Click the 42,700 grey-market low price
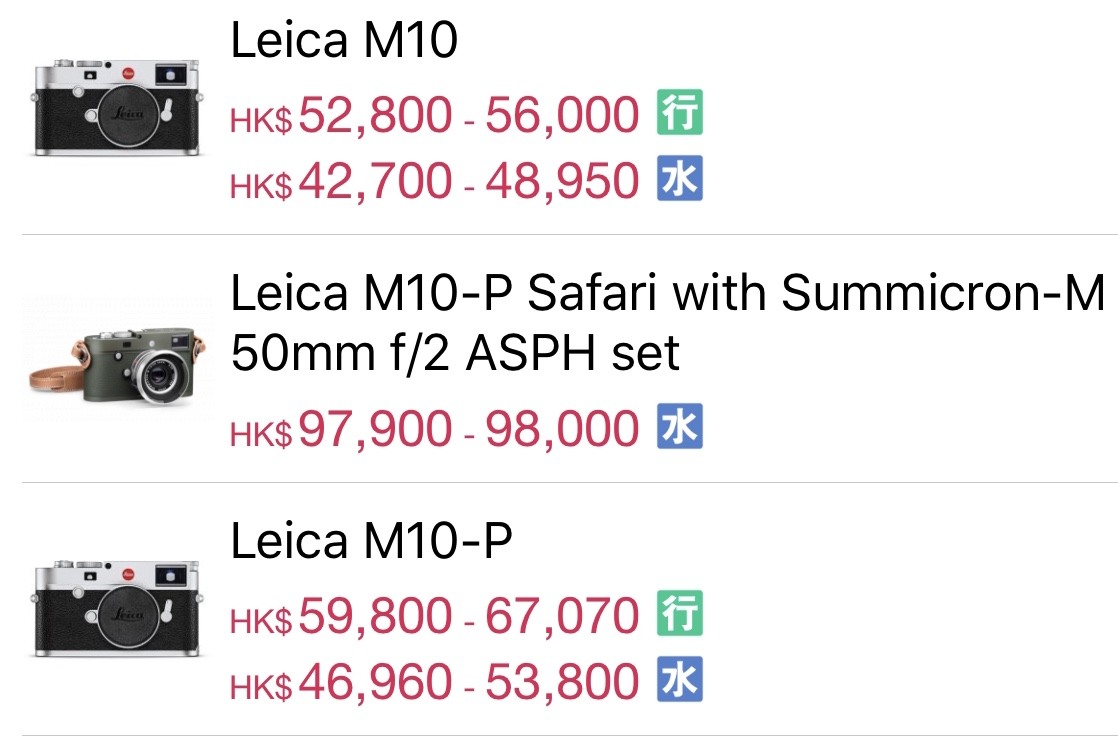 click(x=375, y=182)
